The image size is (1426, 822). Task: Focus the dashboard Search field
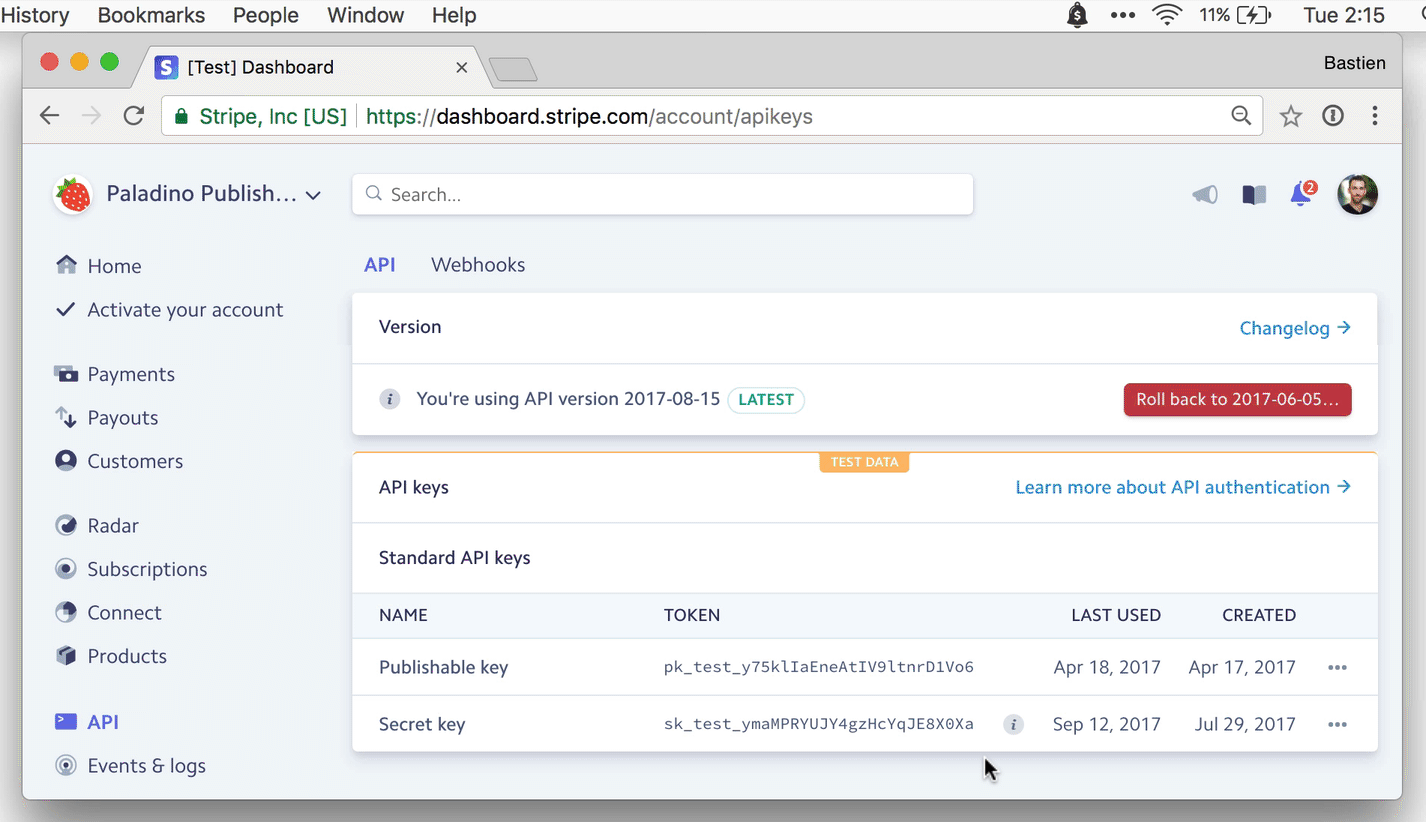(662, 194)
